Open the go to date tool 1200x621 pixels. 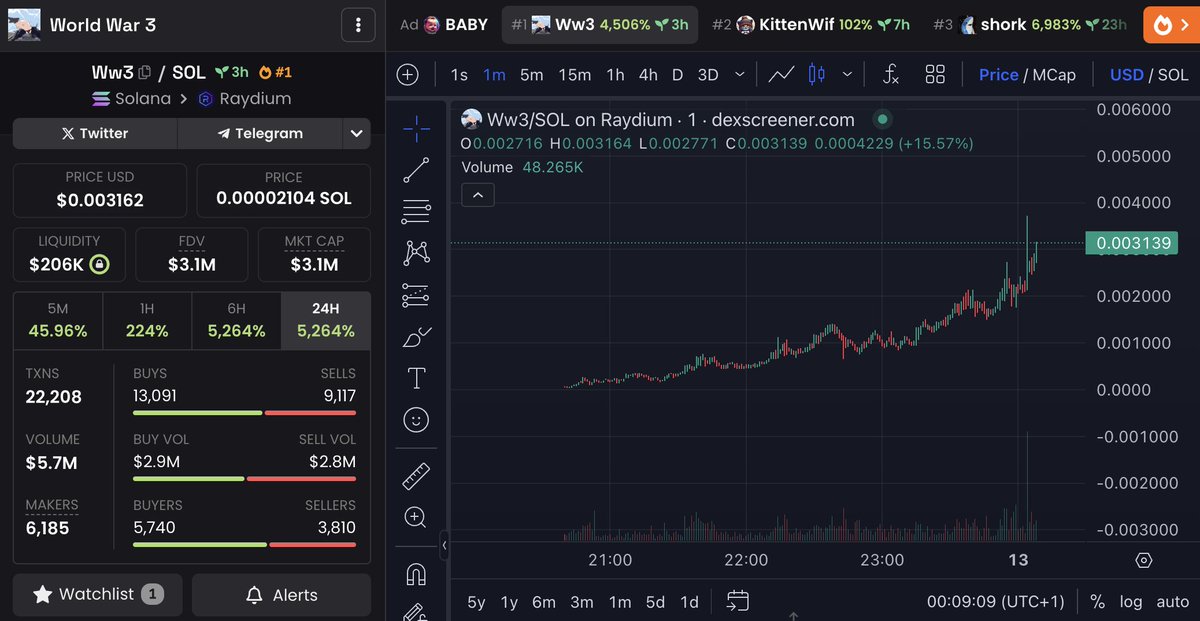pyautogui.click(x=738, y=601)
